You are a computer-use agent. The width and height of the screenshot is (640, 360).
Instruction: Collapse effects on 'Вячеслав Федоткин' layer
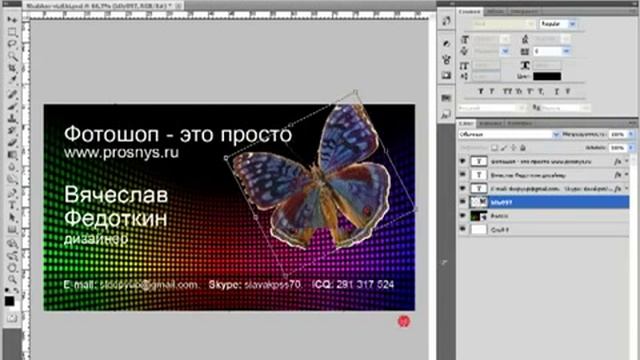[626, 175]
